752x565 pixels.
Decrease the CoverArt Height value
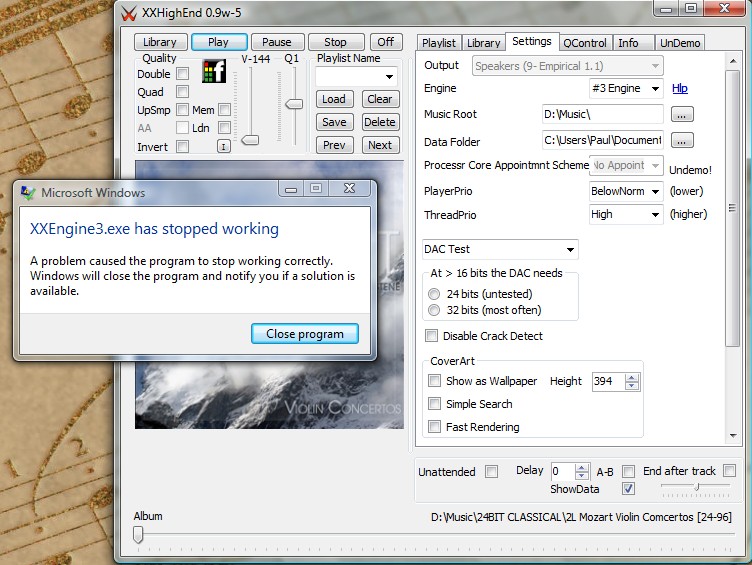[x=632, y=385]
